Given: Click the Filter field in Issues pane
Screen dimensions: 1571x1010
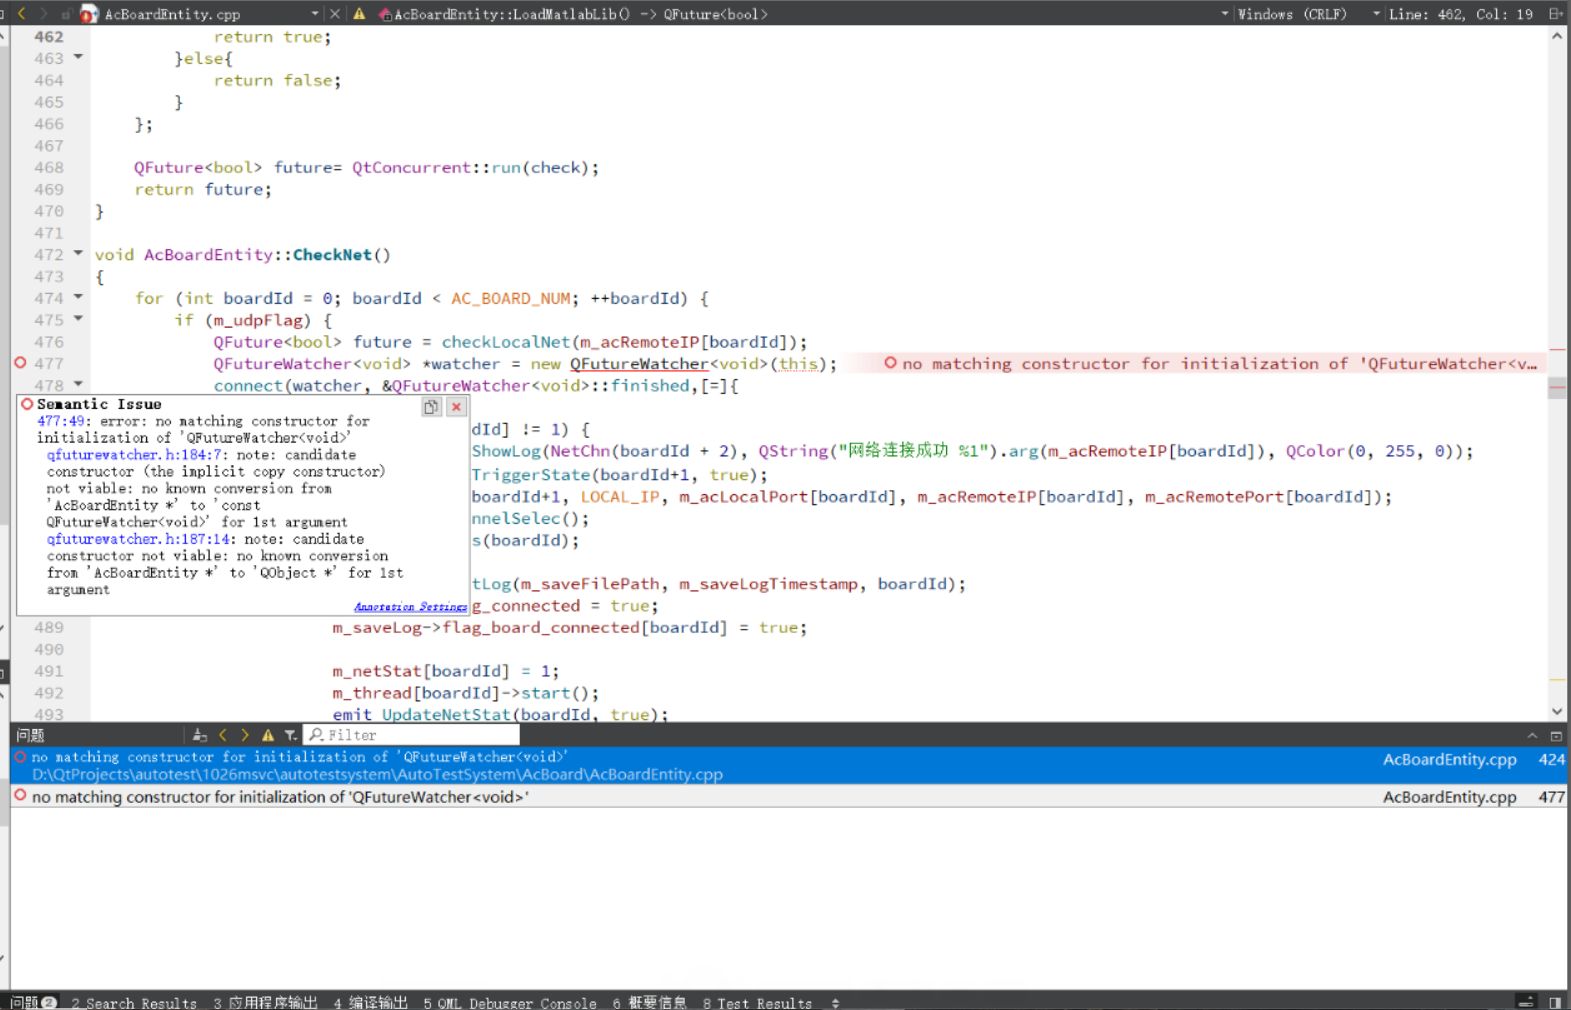Looking at the screenshot, I should click(418, 735).
